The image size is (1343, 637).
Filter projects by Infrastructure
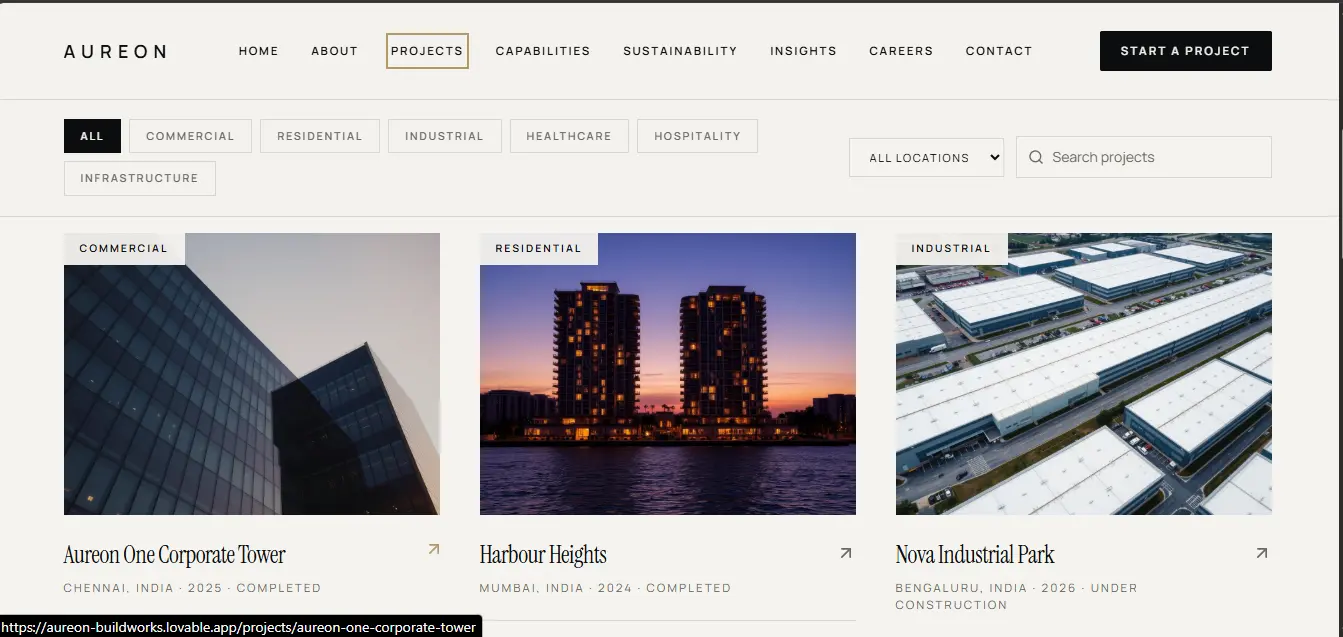[139, 178]
